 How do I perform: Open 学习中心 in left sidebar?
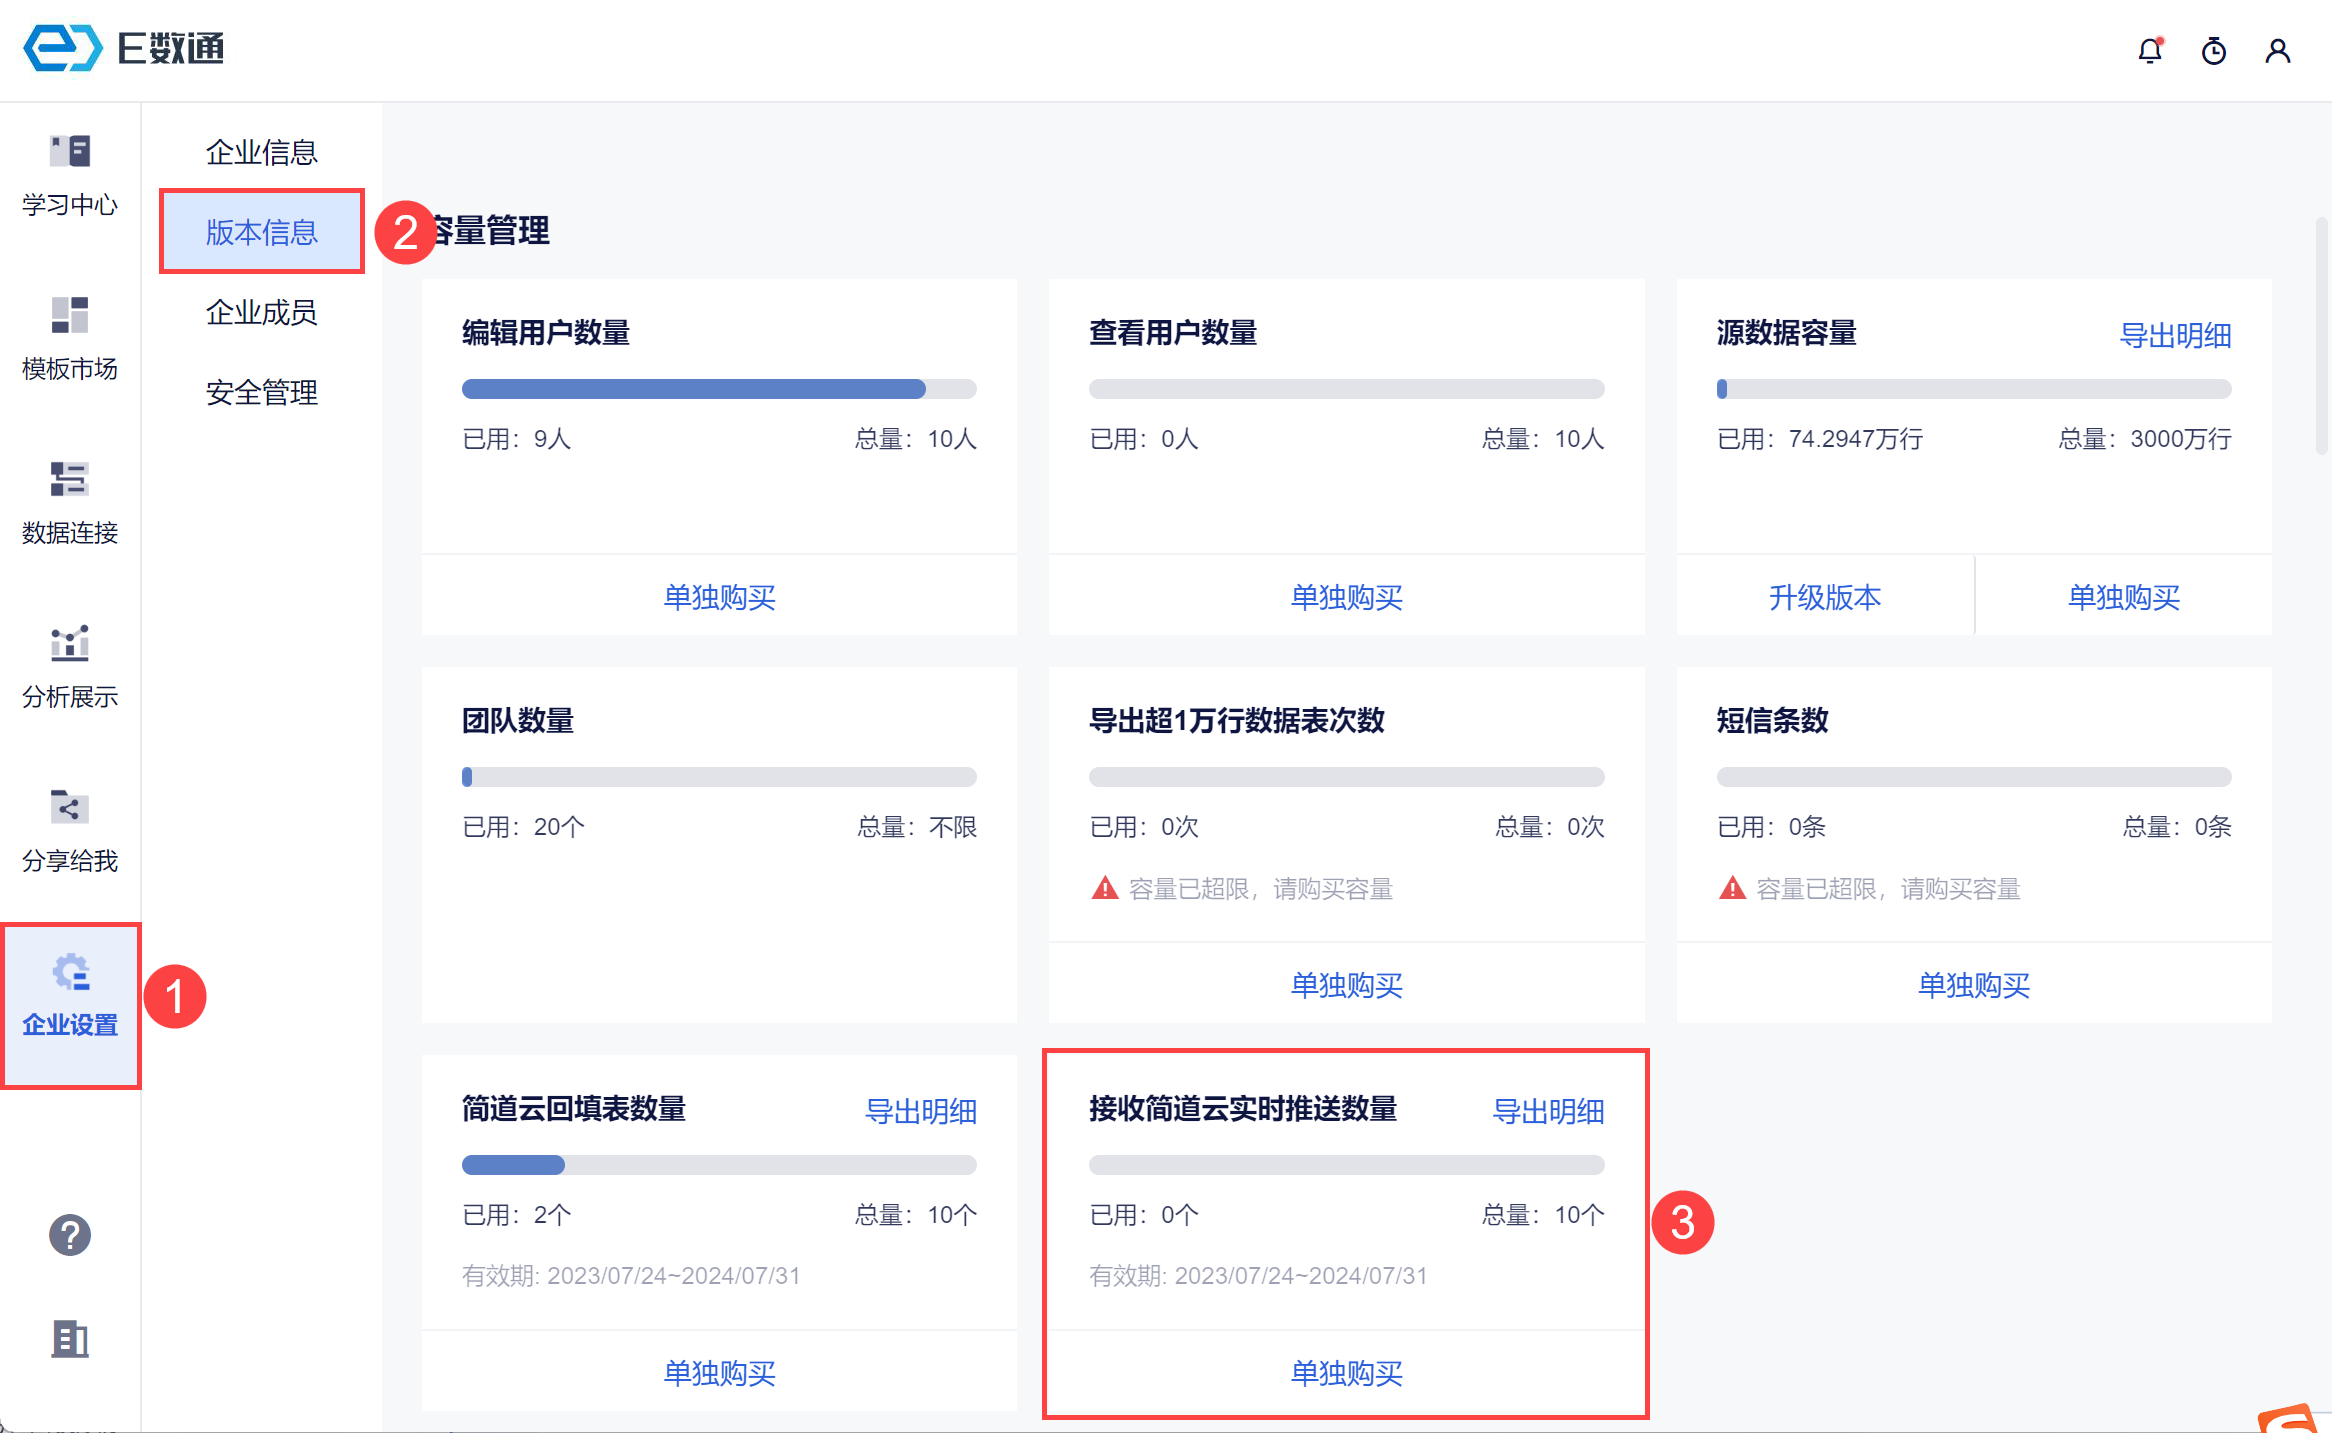pyautogui.click(x=70, y=176)
